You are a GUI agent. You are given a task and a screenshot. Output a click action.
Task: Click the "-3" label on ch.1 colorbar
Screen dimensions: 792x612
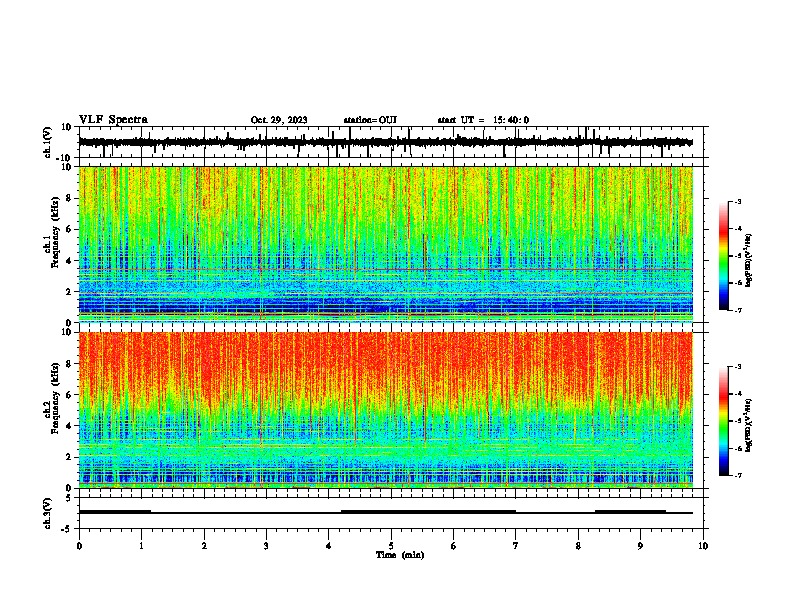click(x=738, y=202)
